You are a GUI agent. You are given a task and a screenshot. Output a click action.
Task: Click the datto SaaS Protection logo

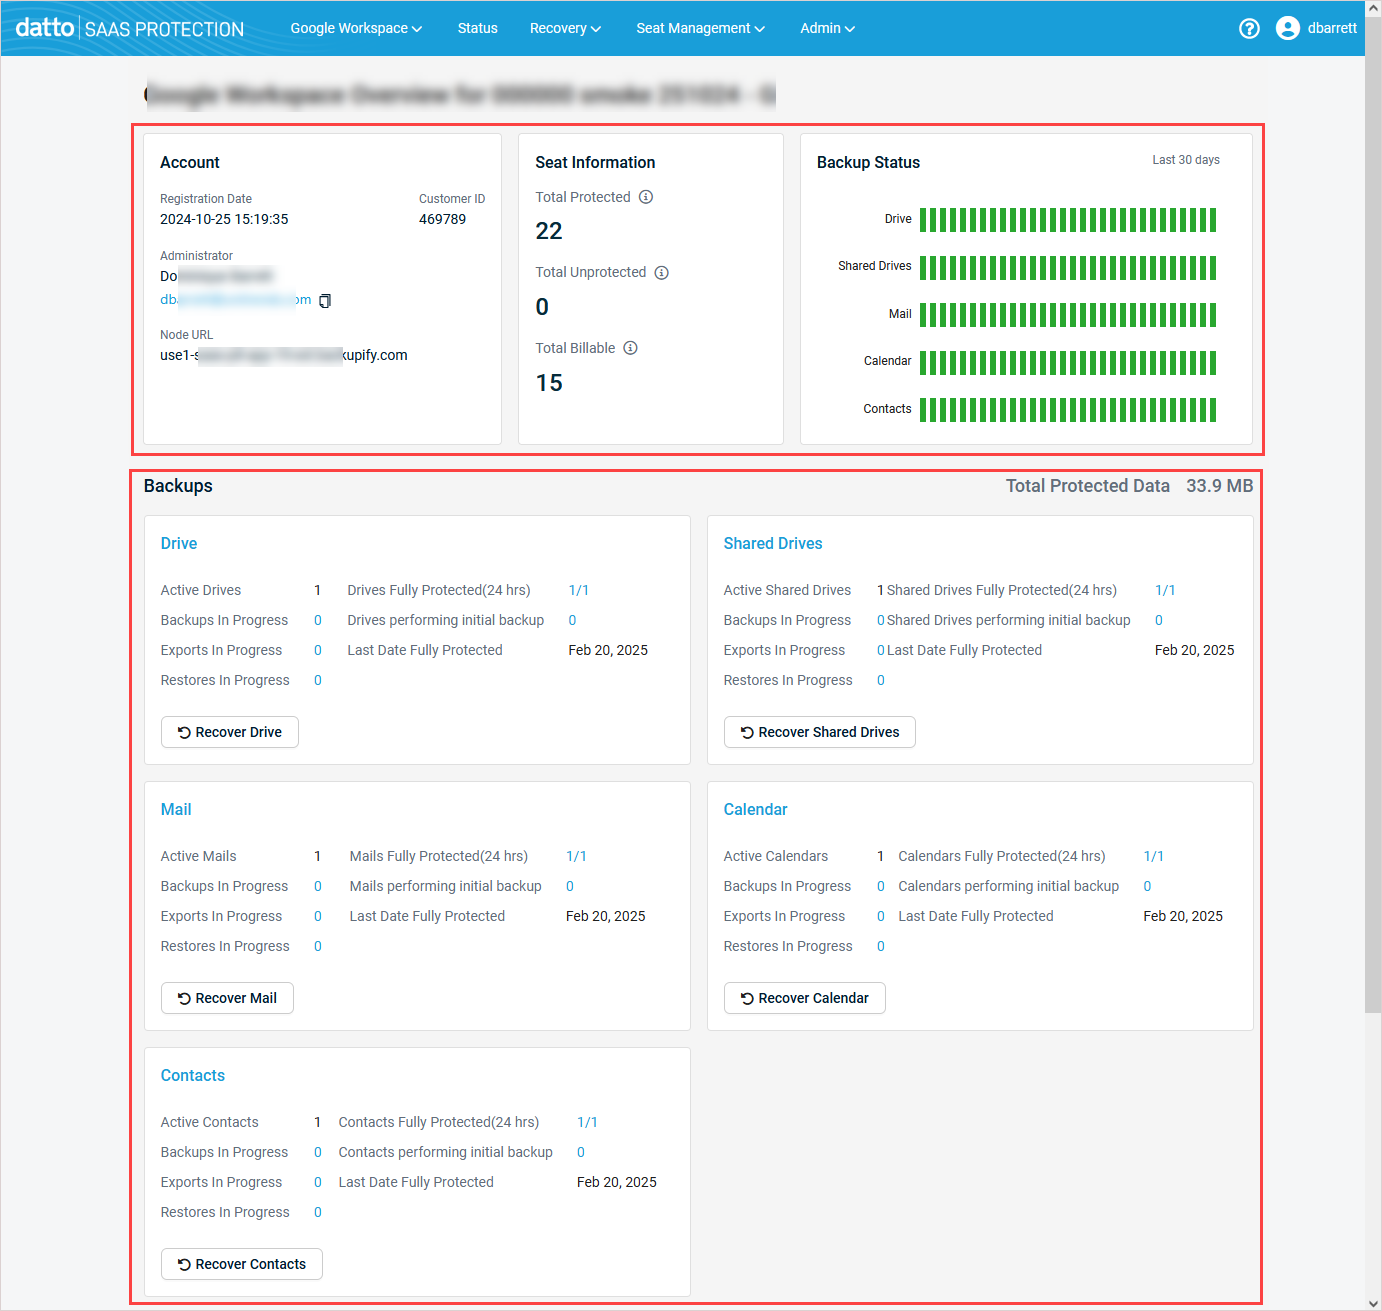point(130,28)
